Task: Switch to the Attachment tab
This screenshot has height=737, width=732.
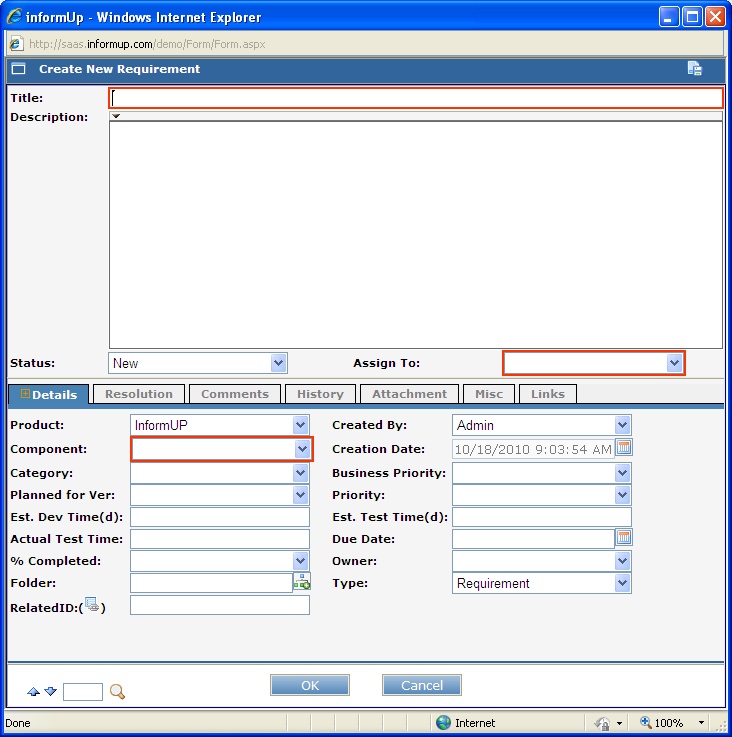Action: (409, 394)
